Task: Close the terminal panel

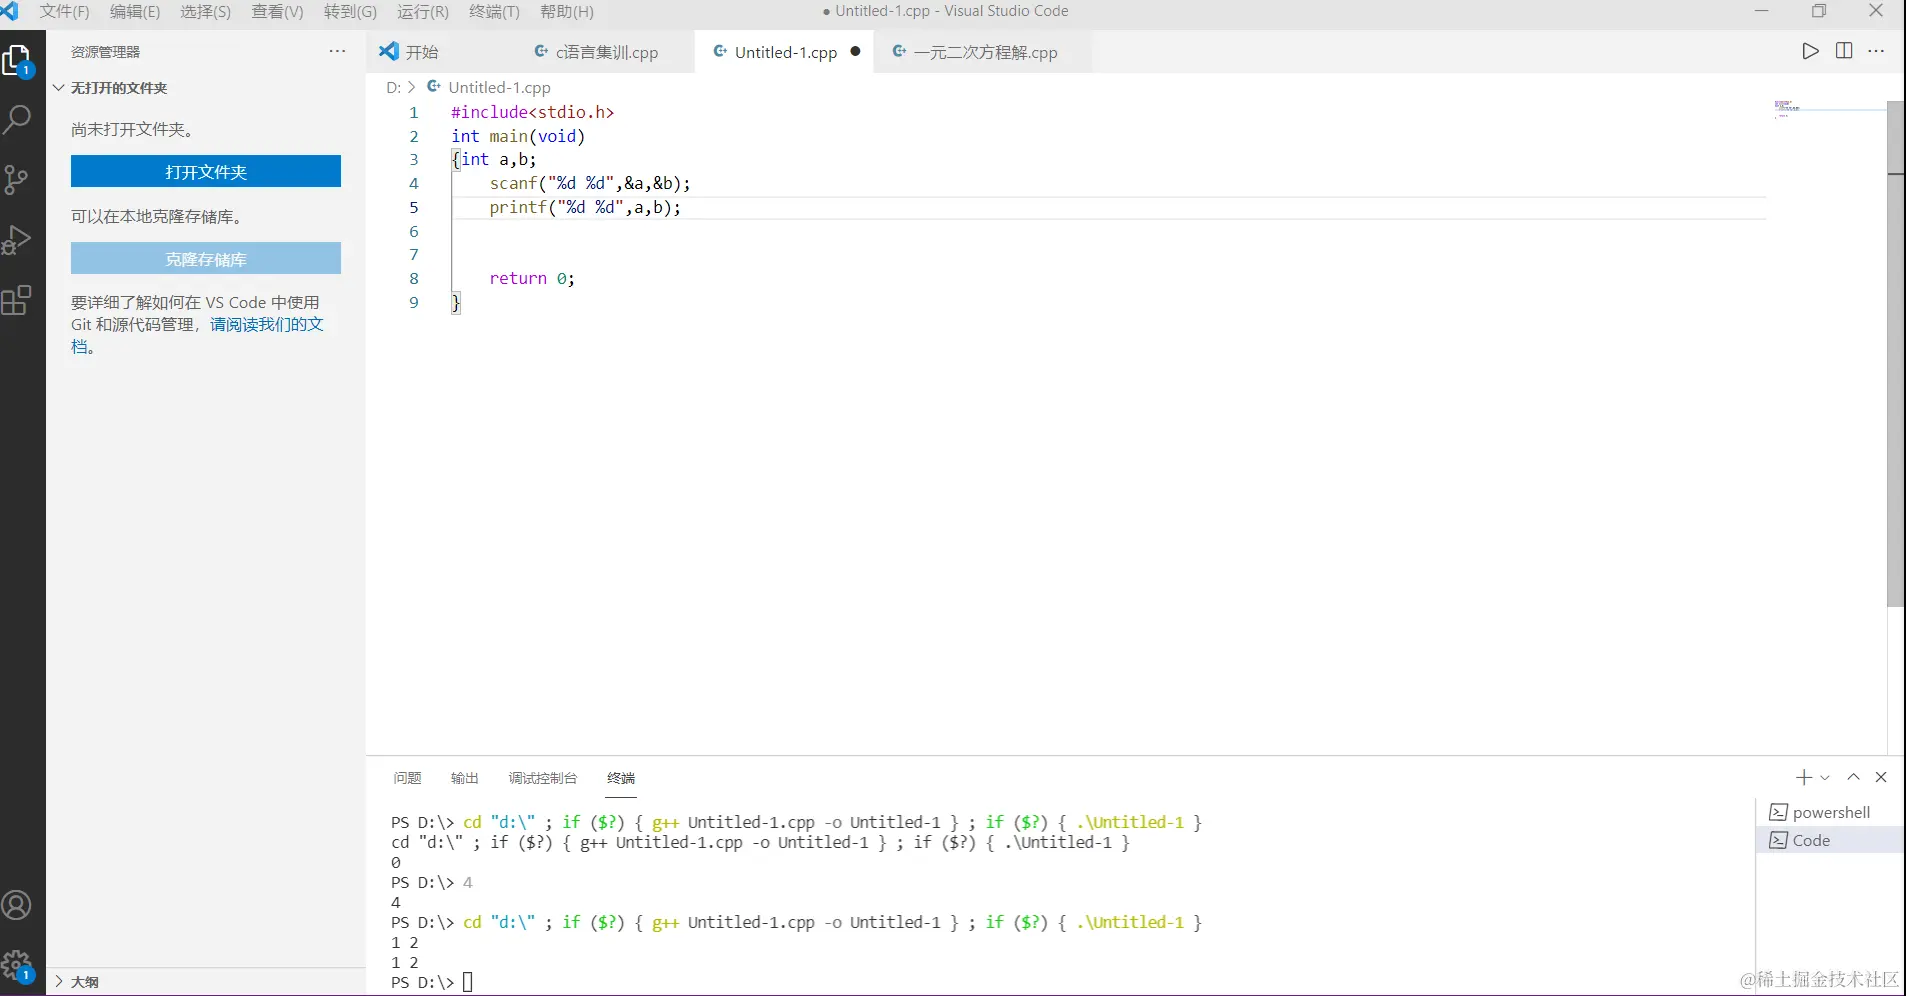Action: [x=1881, y=777]
